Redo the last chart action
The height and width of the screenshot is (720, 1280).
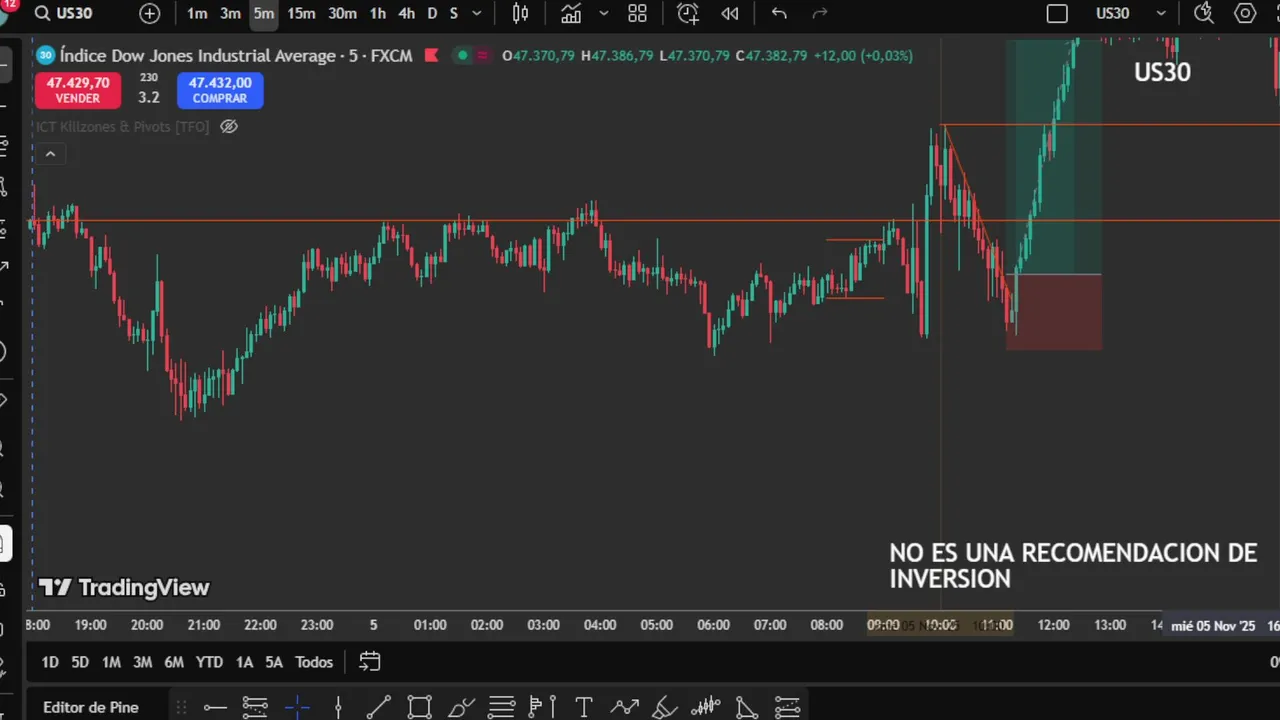[x=820, y=13]
